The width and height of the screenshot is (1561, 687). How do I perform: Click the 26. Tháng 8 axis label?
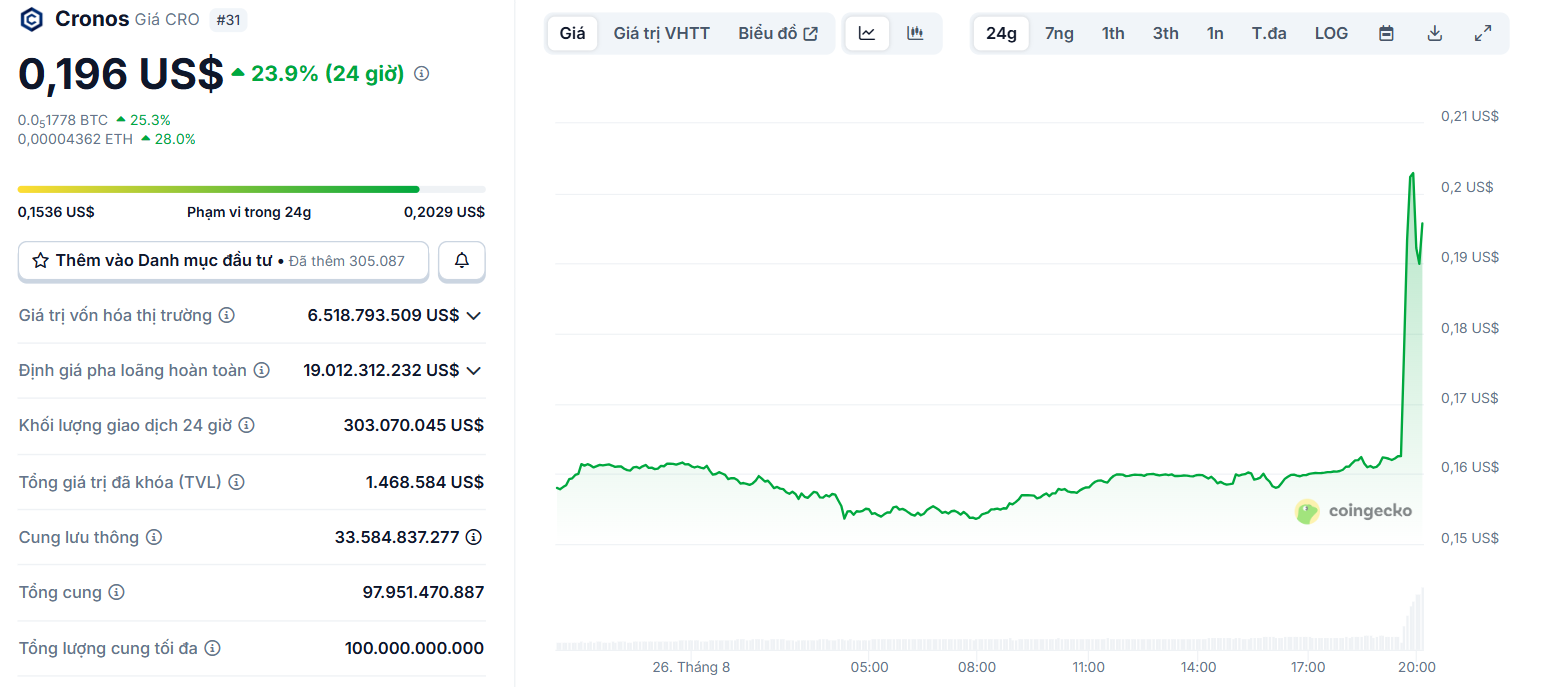(691, 667)
